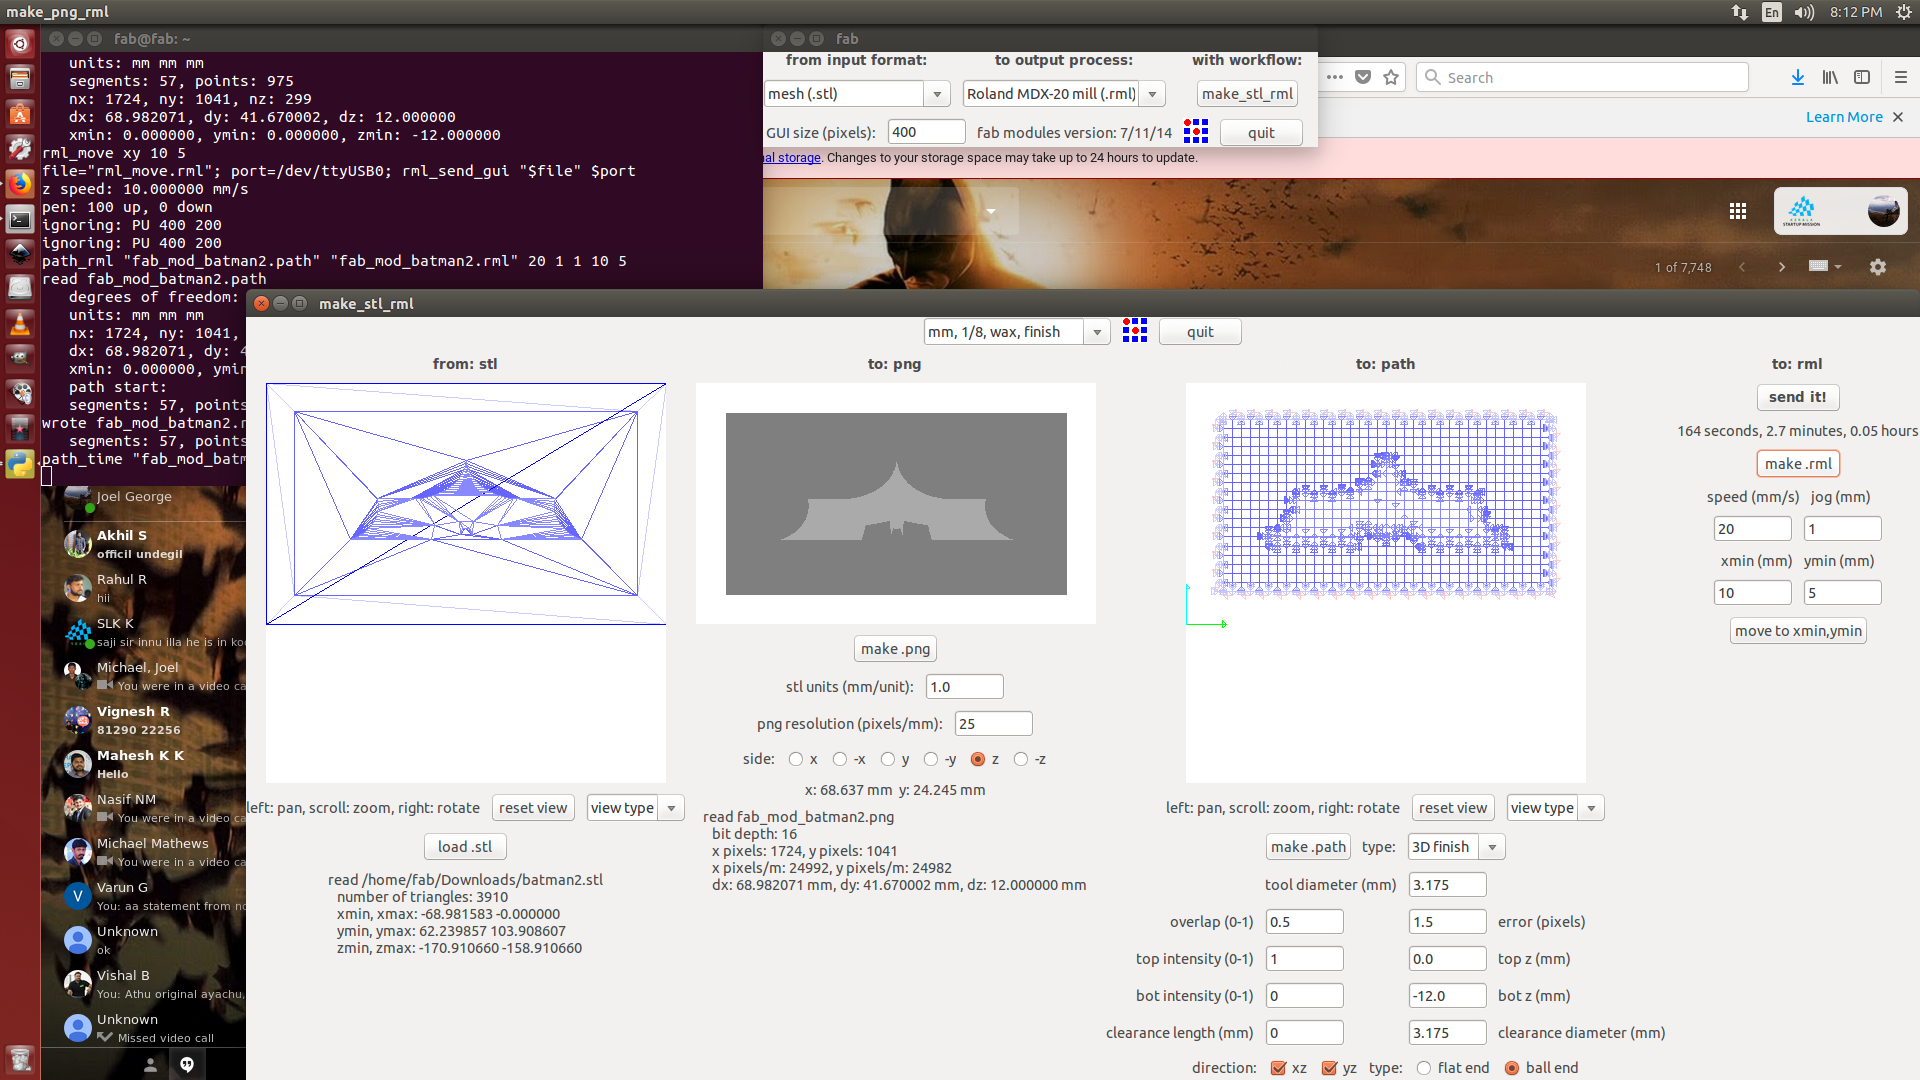
Task: Click the tool diameter input field
Action: [x=1446, y=885]
